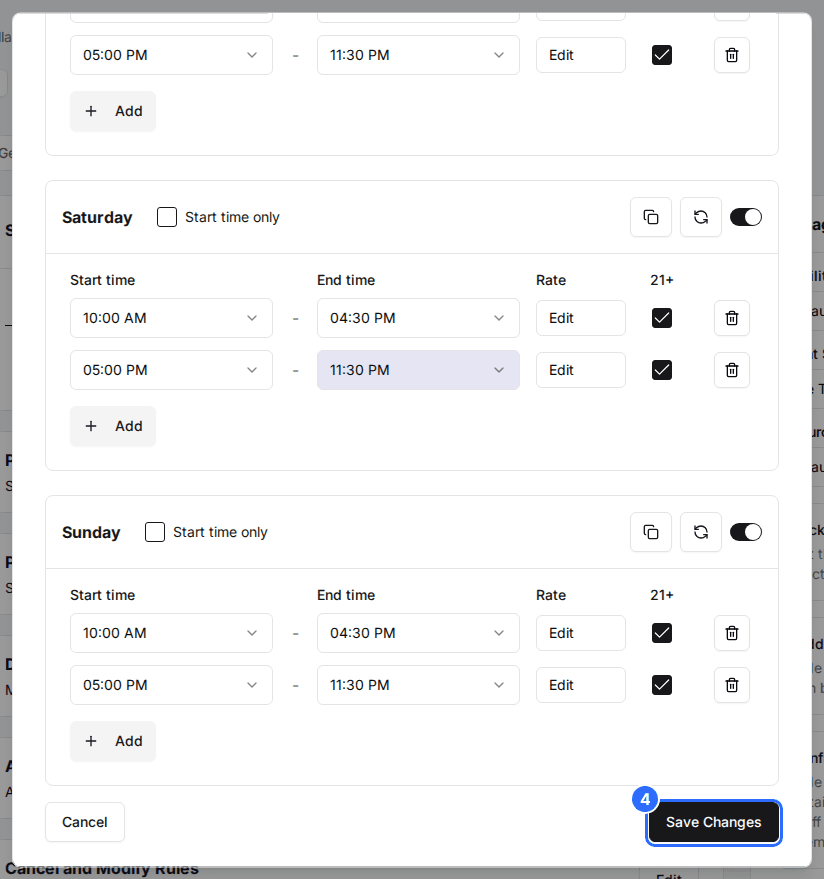The width and height of the screenshot is (824, 879).
Task: Click Cancel button
Action: (85, 822)
